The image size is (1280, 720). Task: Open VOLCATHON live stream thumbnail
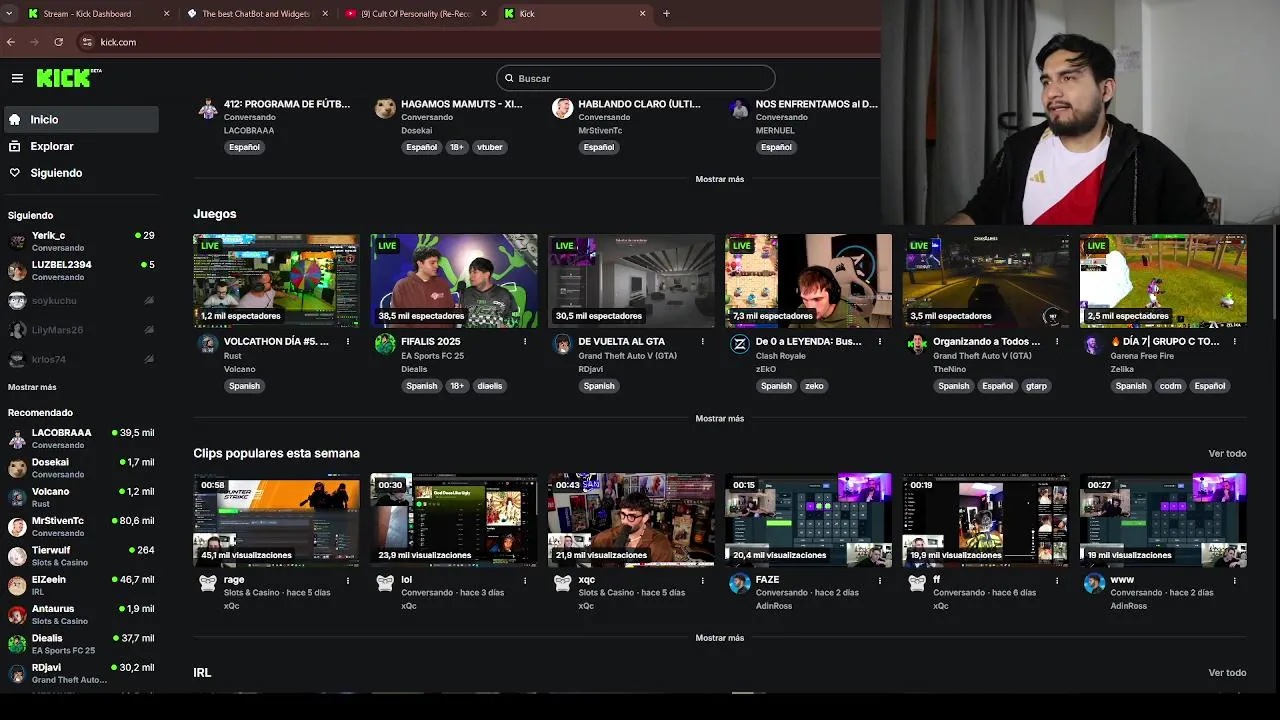click(276, 281)
